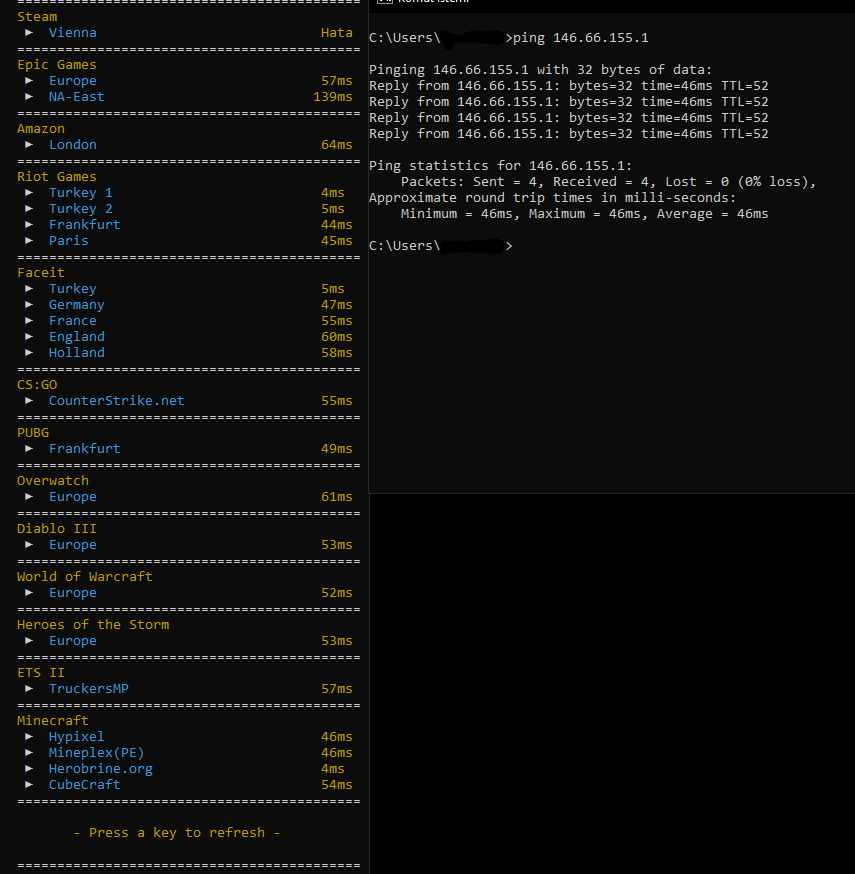This screenshot has height=874, width=855.
Task: Click the arrow marker beside Hypixel
Action: point(29,737)
